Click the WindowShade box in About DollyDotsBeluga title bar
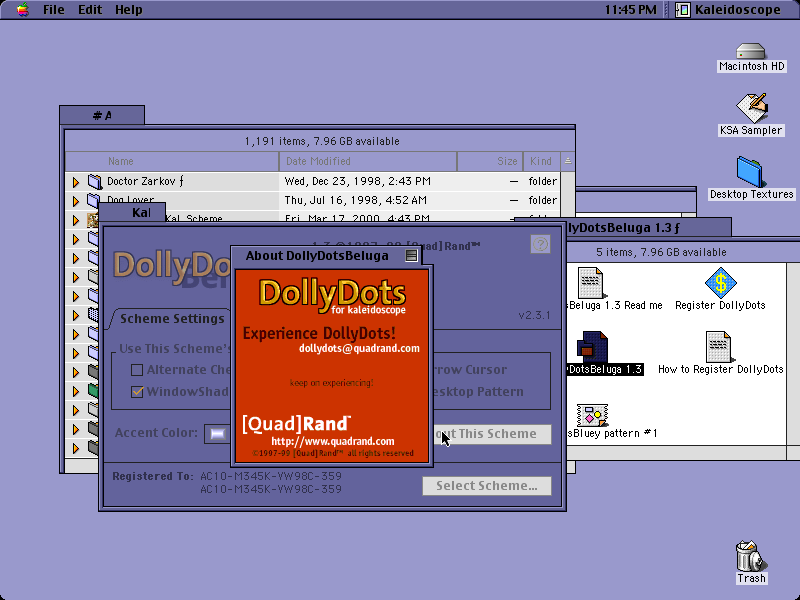 click(x=411, y=256)
